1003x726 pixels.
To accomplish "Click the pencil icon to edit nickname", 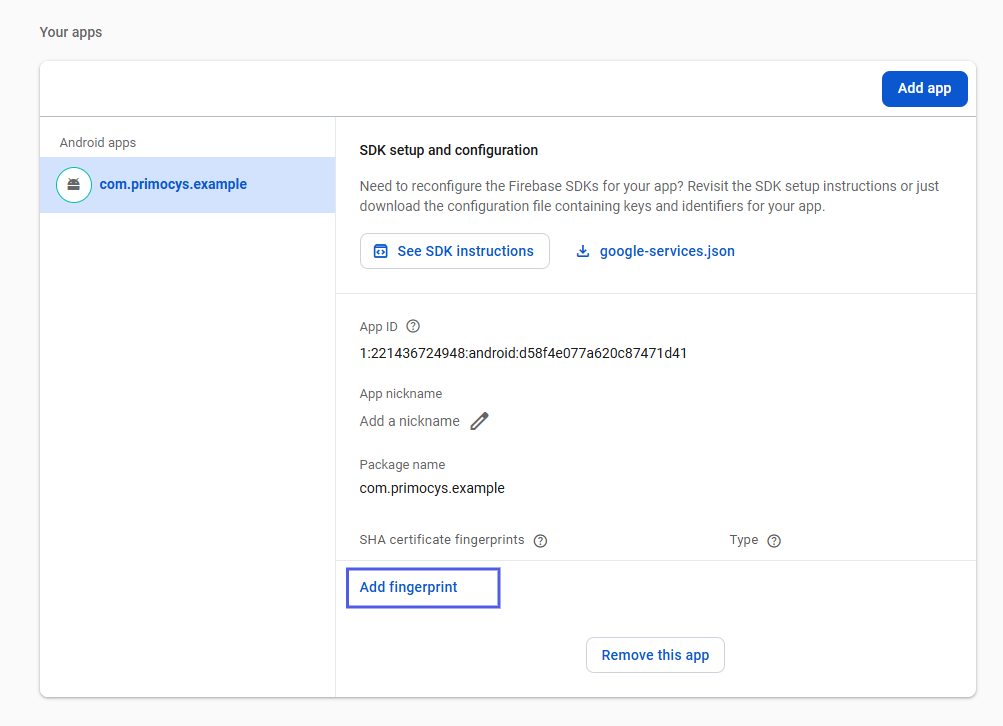I will point(480,421).
